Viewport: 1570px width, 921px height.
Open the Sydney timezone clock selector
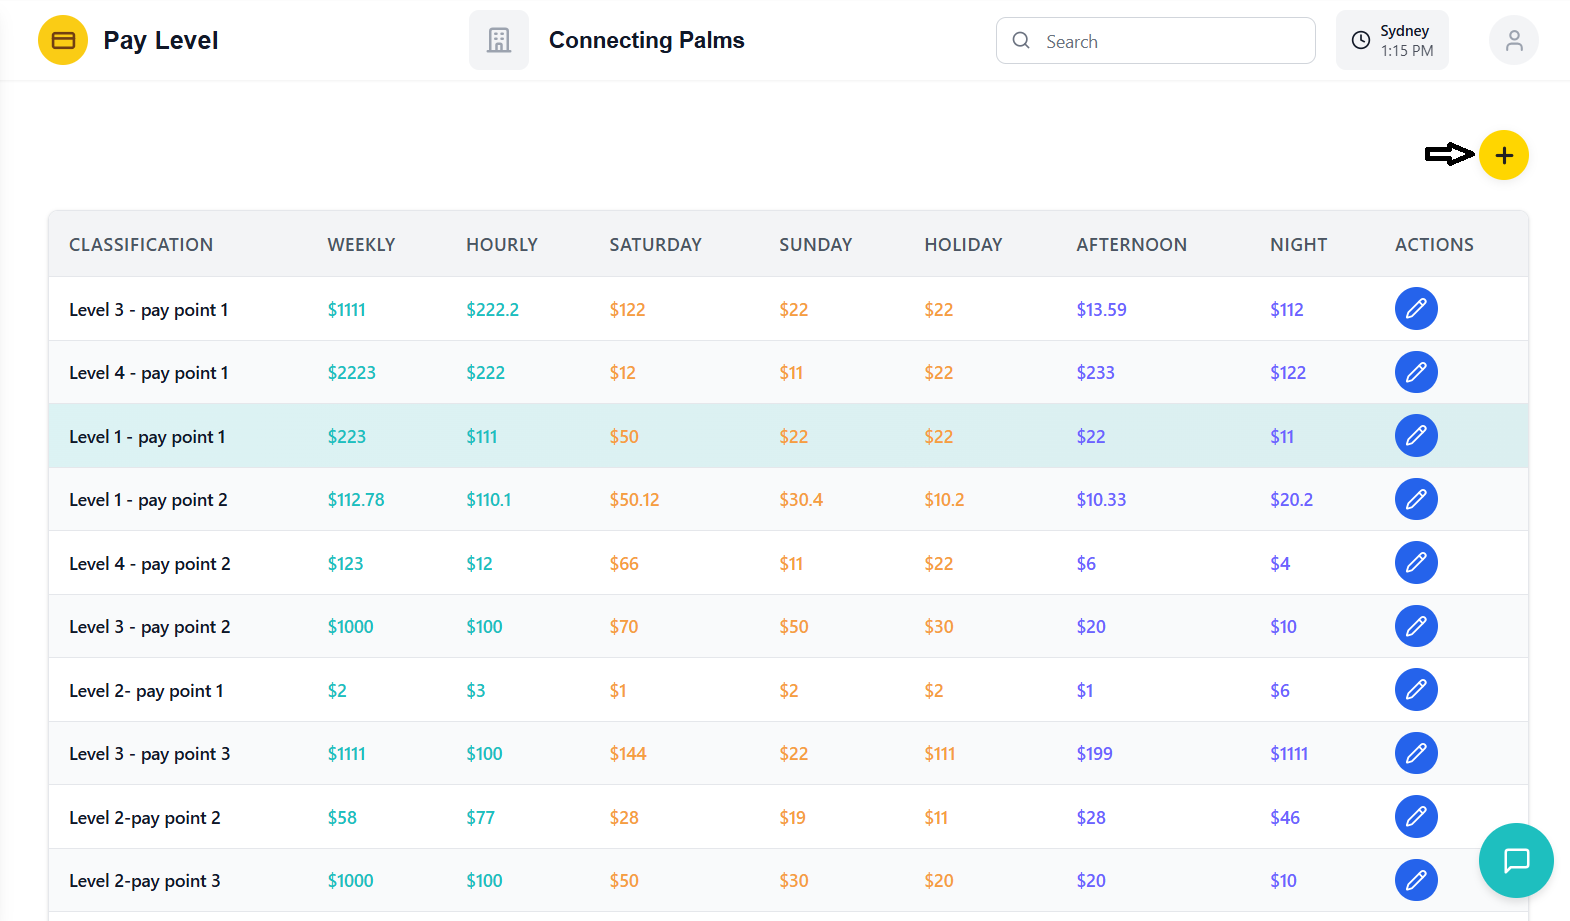pos(1391,41)
